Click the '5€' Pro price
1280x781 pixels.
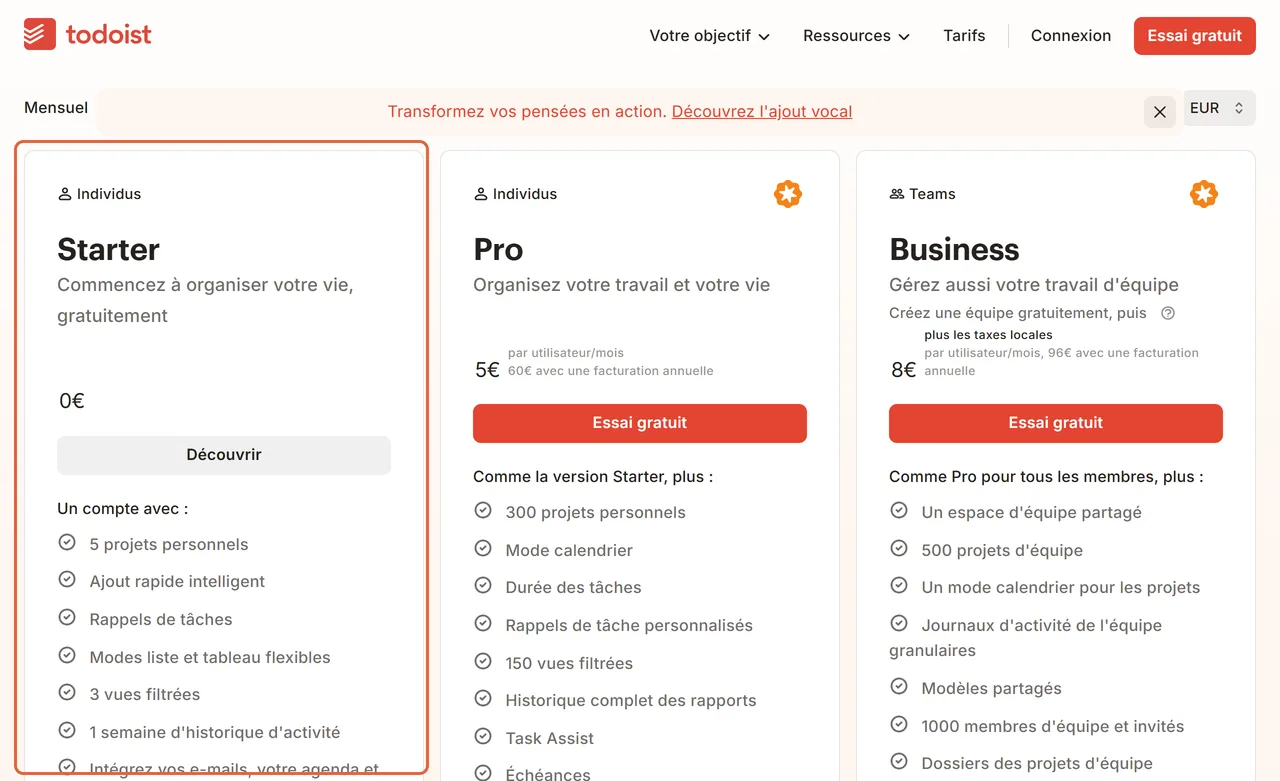click(487, 370)
